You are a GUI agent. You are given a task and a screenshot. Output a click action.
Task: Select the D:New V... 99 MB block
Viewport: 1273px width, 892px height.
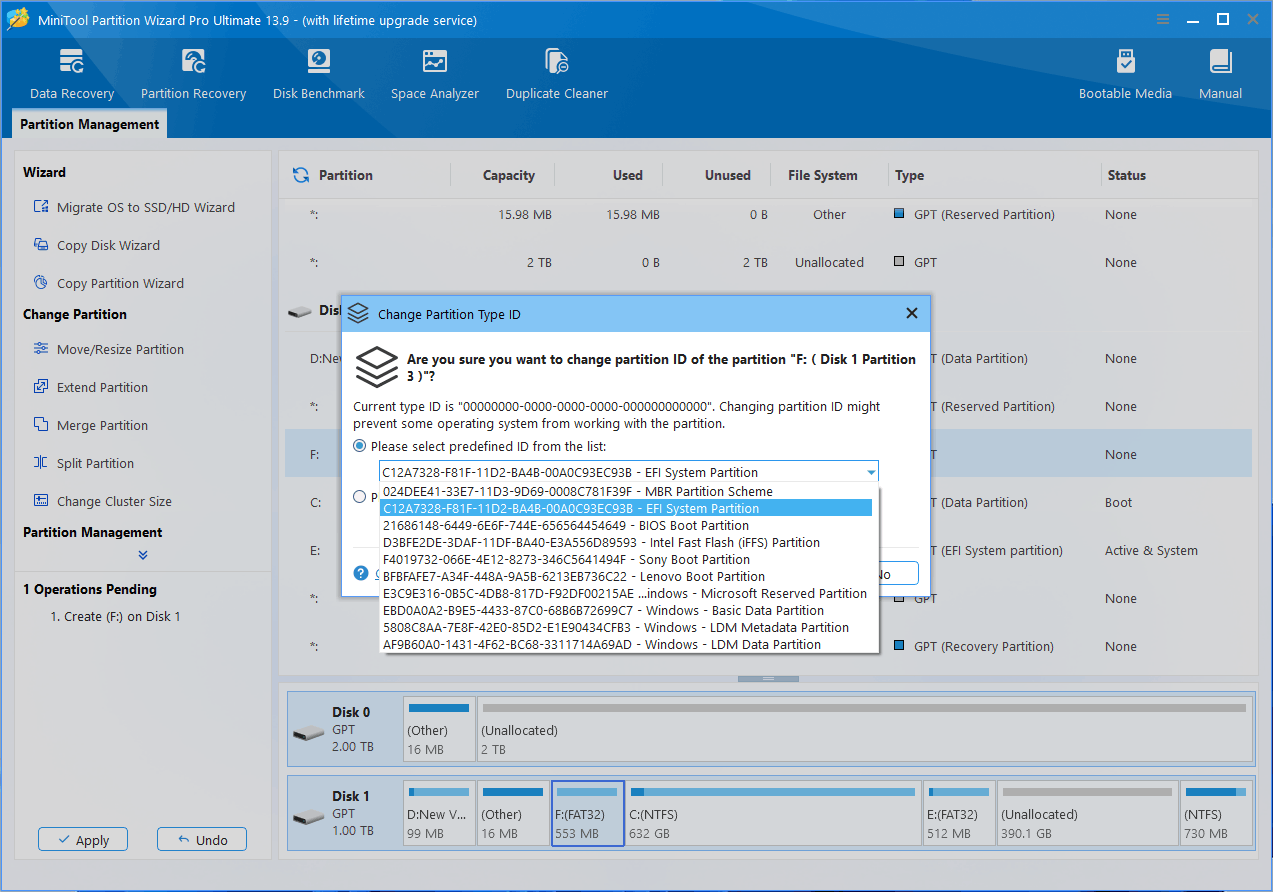[439, 814]
